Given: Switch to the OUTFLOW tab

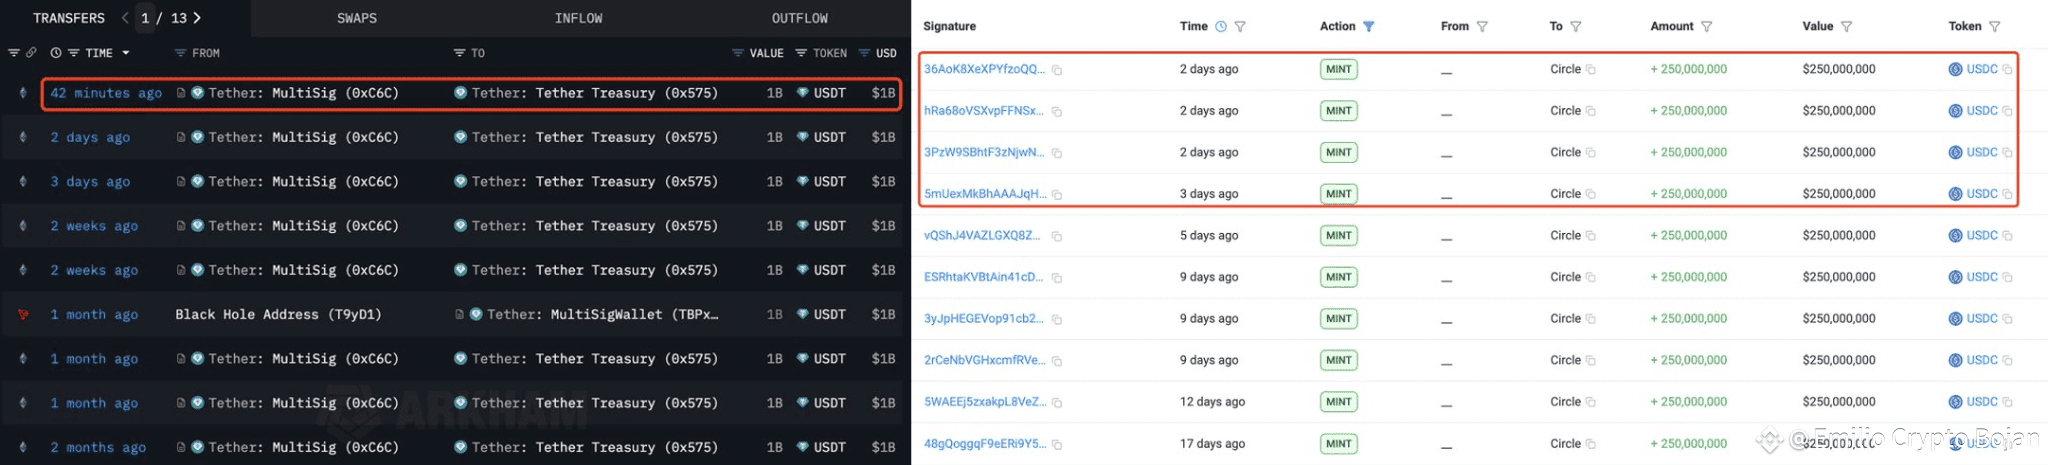Looking at the screenshot, I should (x=800, y=18).
